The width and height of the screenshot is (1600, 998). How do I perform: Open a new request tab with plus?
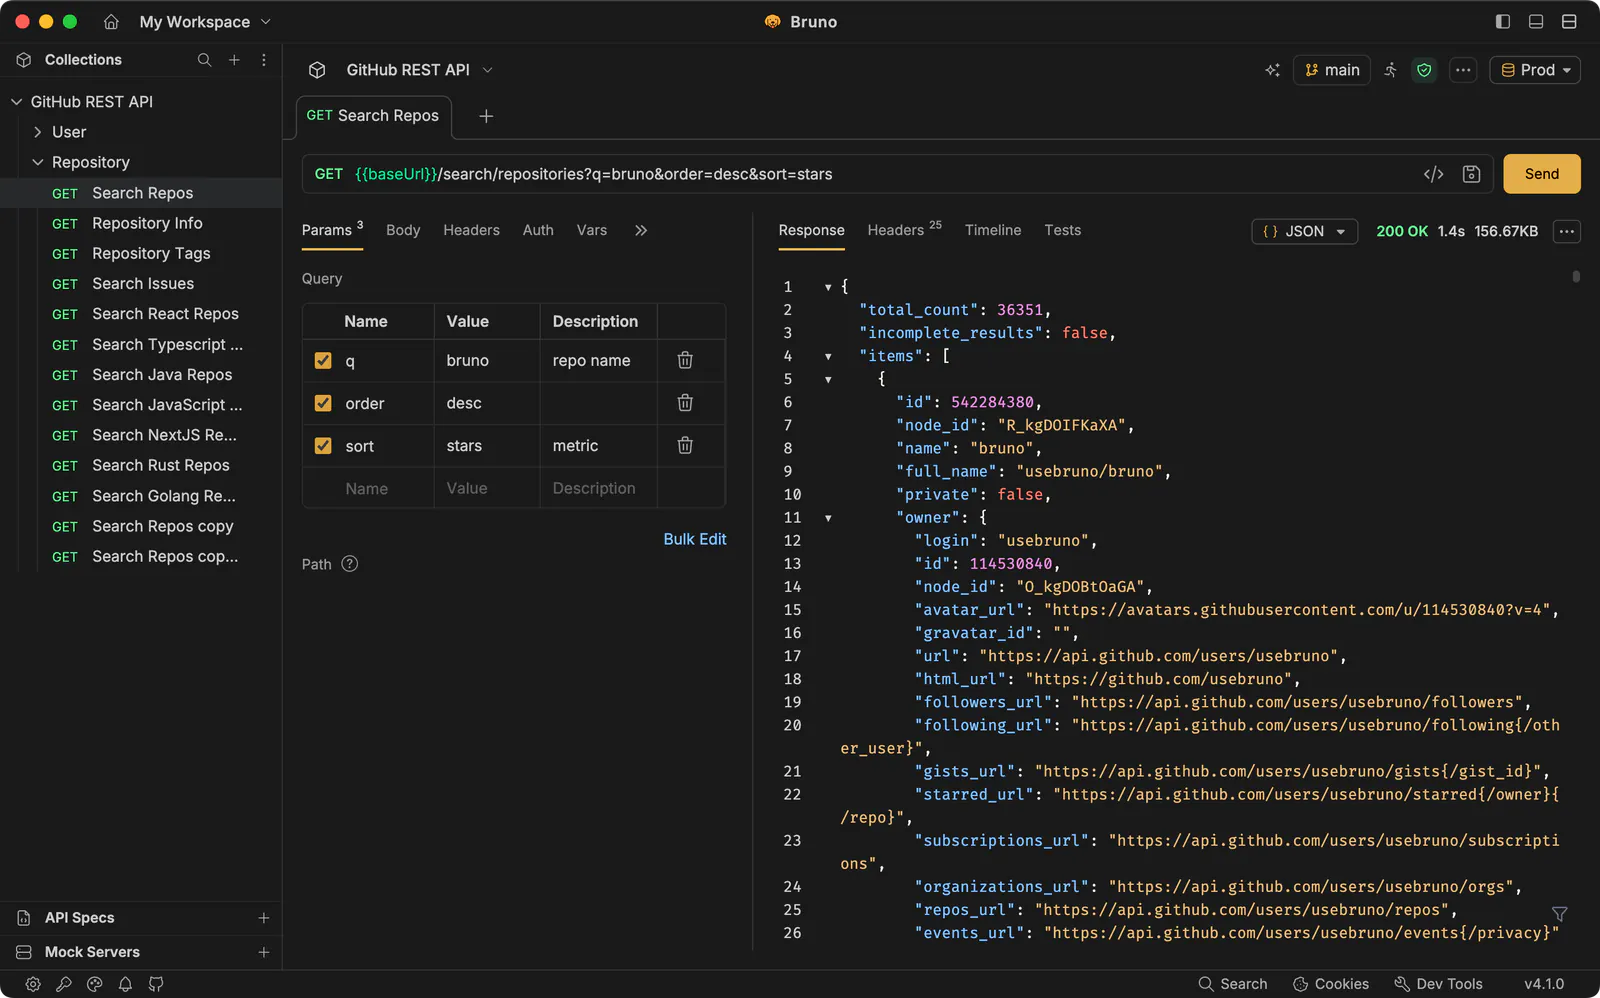pyautogui.click(x=486, y=116)
